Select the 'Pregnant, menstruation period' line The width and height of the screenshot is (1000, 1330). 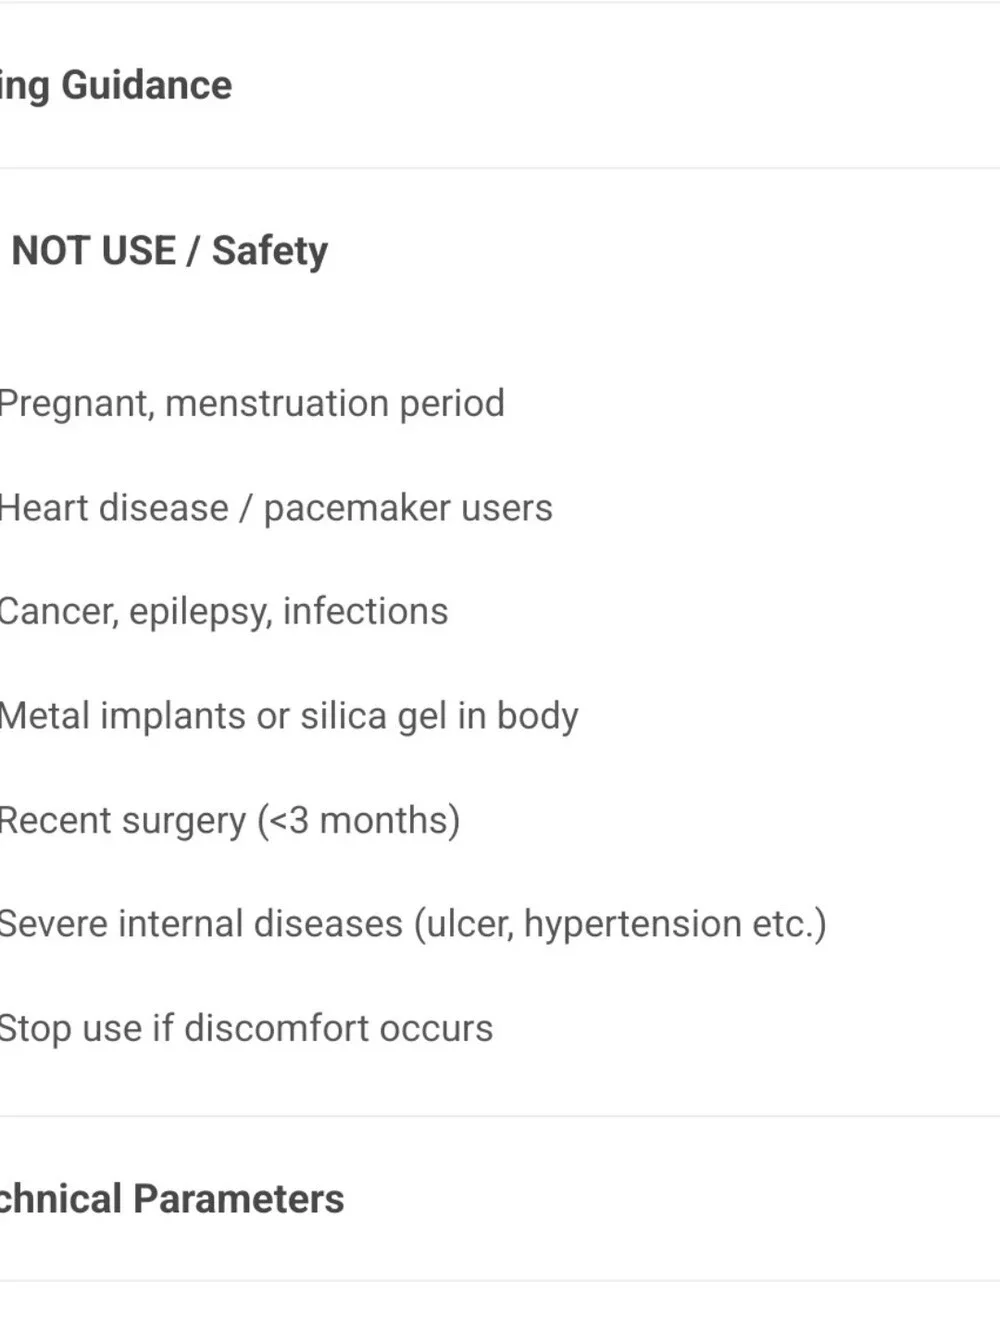[x=251, y=404]
